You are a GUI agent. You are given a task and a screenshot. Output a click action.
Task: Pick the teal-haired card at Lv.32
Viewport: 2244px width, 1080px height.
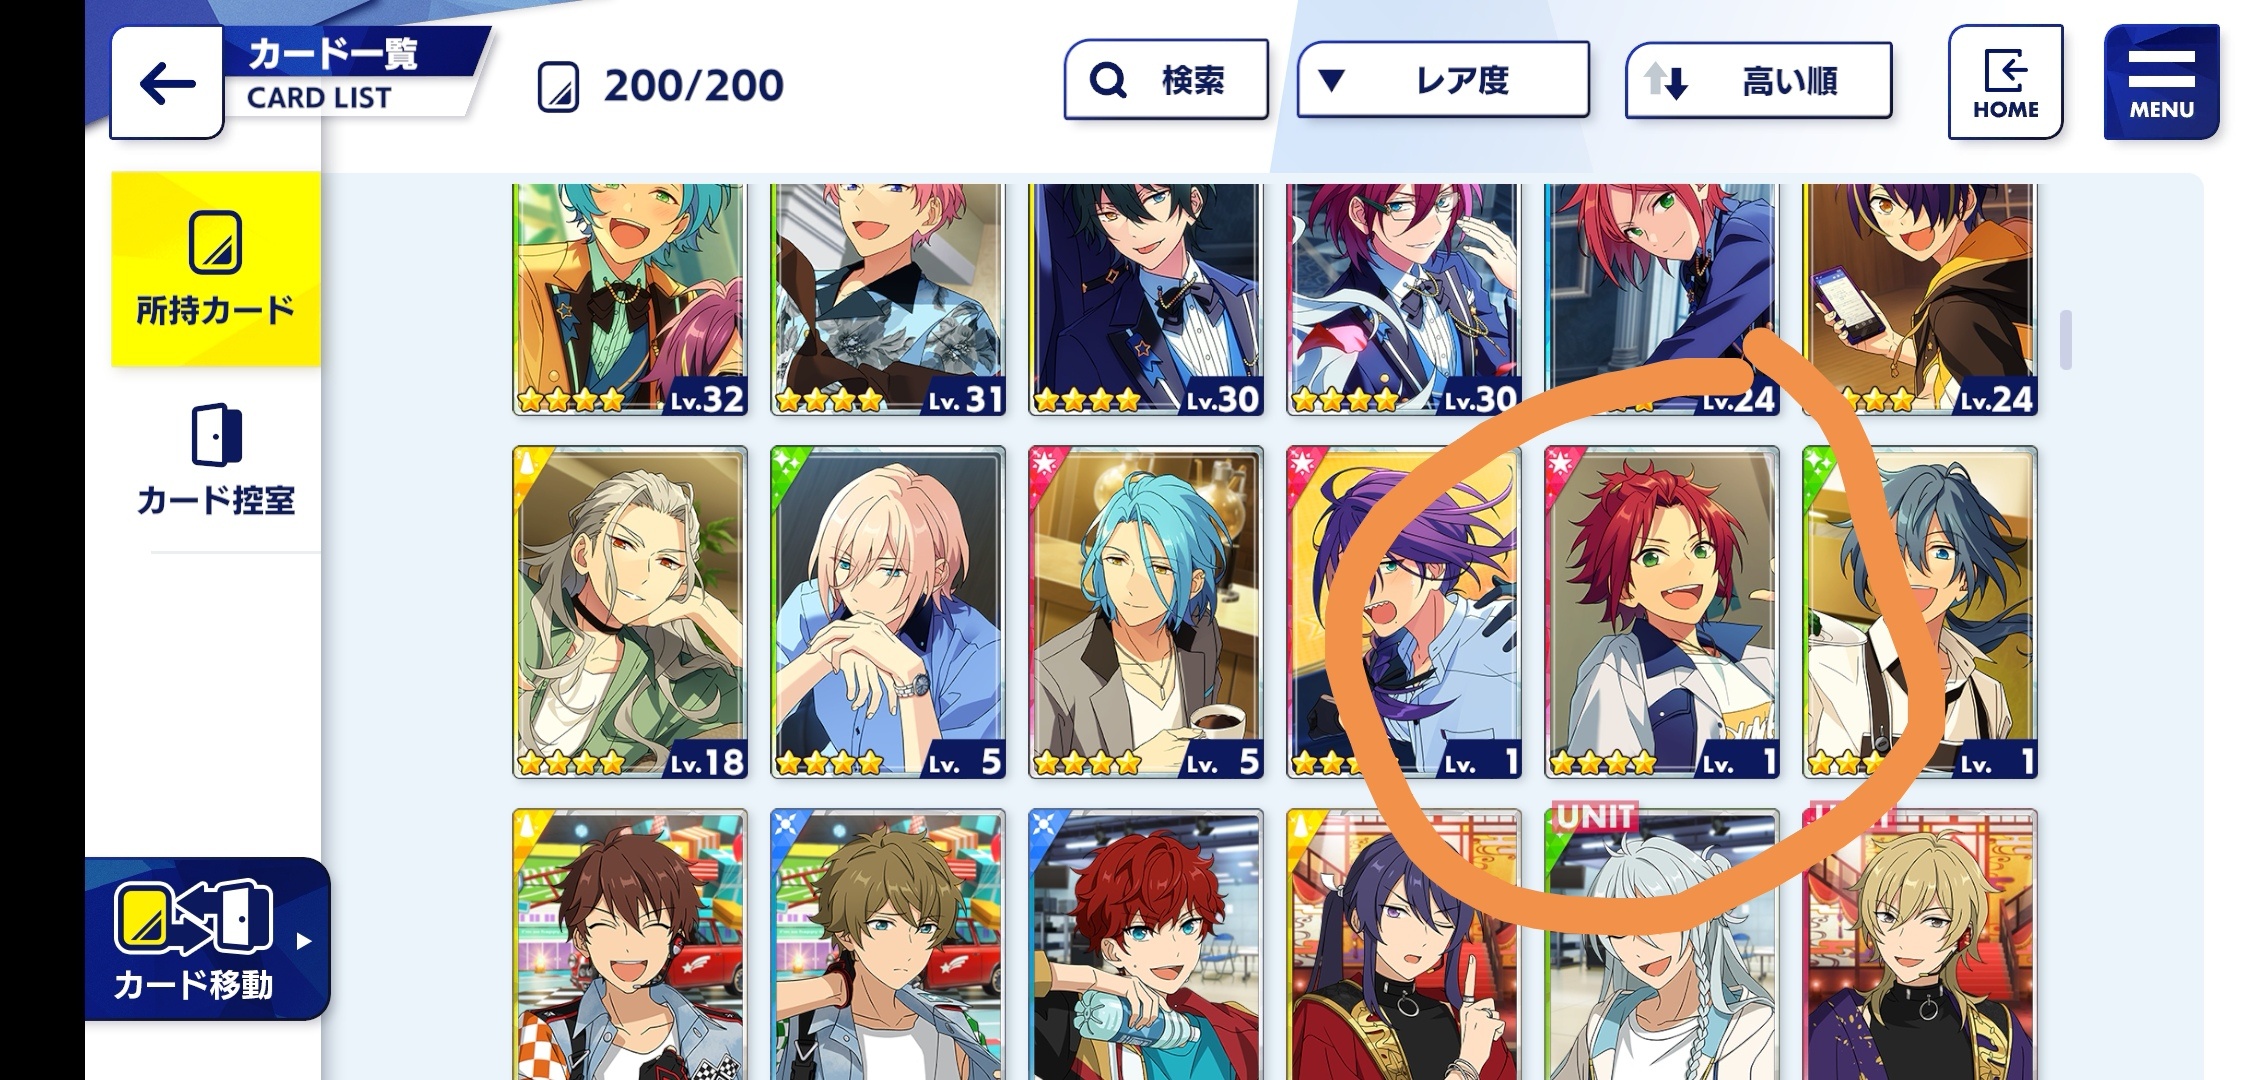click(x=630, y=299)
